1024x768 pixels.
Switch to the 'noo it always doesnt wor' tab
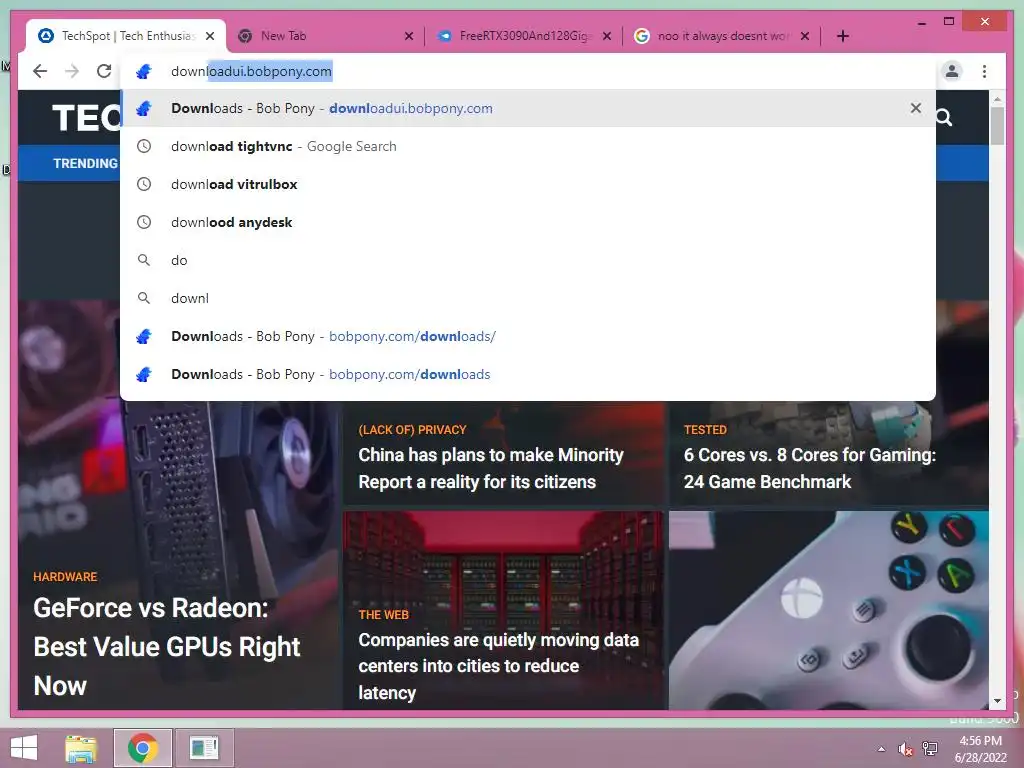[723, 36]
